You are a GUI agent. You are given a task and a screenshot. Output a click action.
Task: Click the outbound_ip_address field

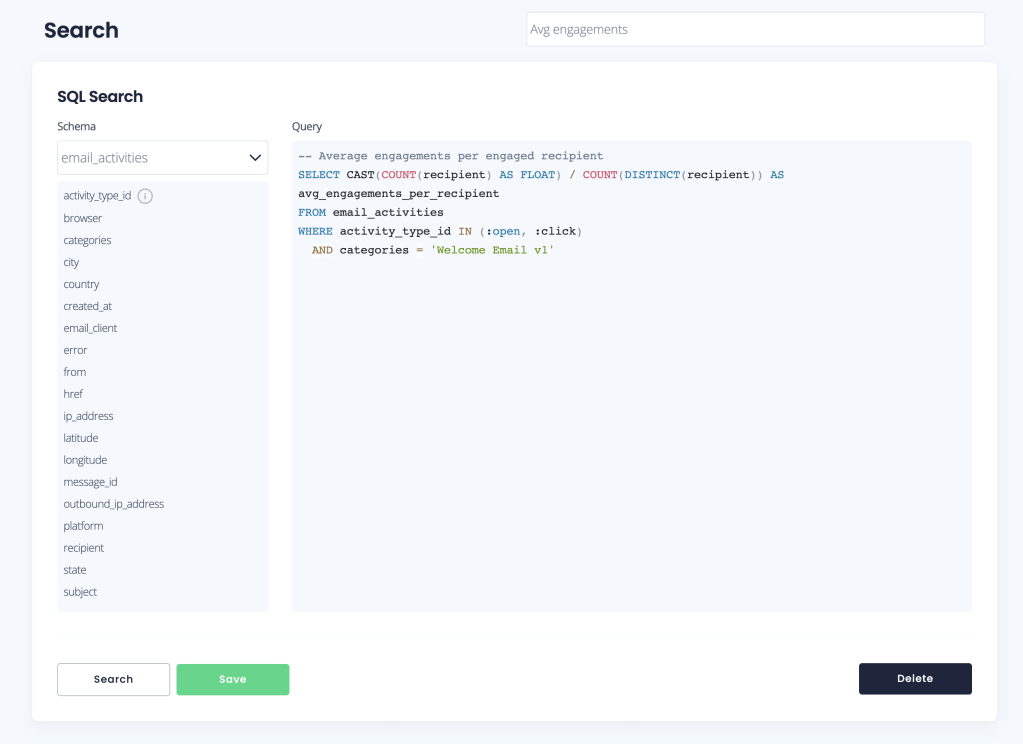[113, 504]
